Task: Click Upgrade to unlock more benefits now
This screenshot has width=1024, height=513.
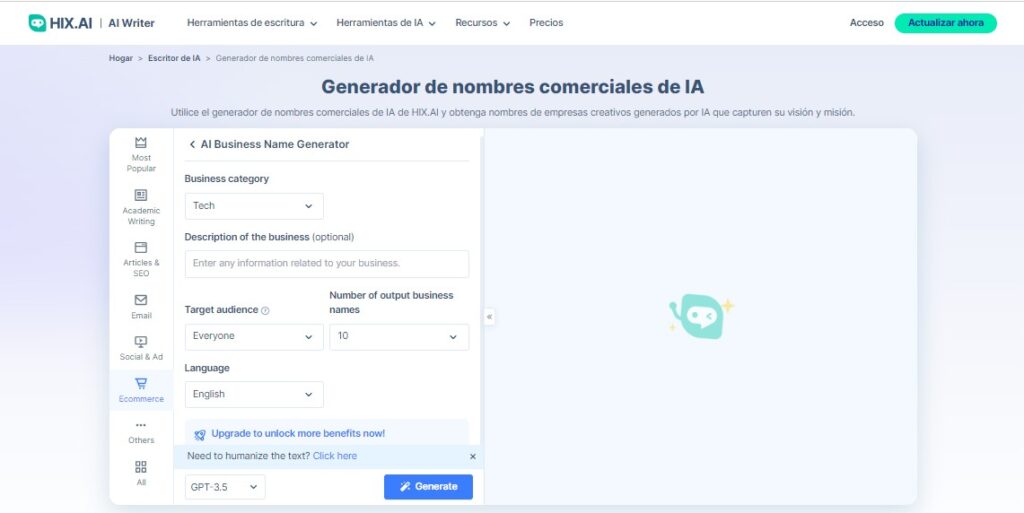Action: pos(298,433)
